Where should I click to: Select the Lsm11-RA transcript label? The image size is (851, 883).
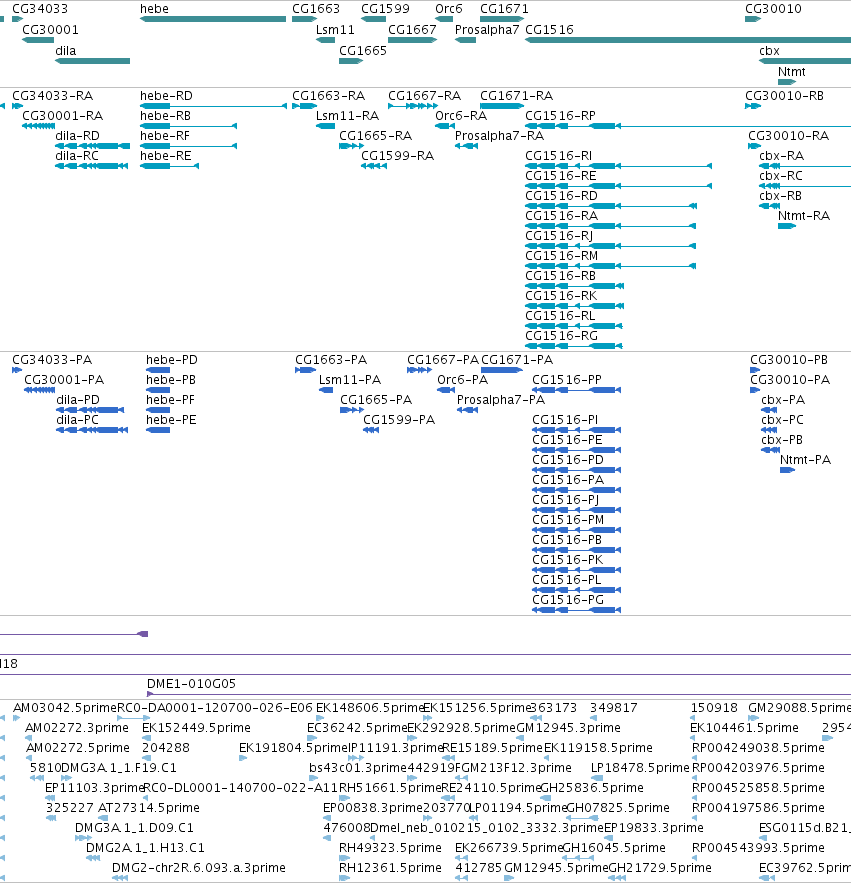(x=347, y=116)
